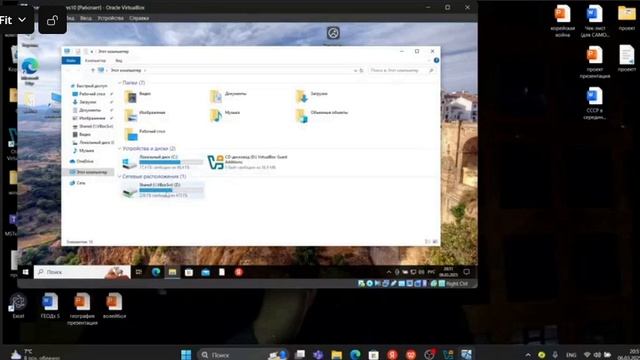Refresh the Explorer address bar location
This screenshot has width=640, height=360.
[361, 70]
